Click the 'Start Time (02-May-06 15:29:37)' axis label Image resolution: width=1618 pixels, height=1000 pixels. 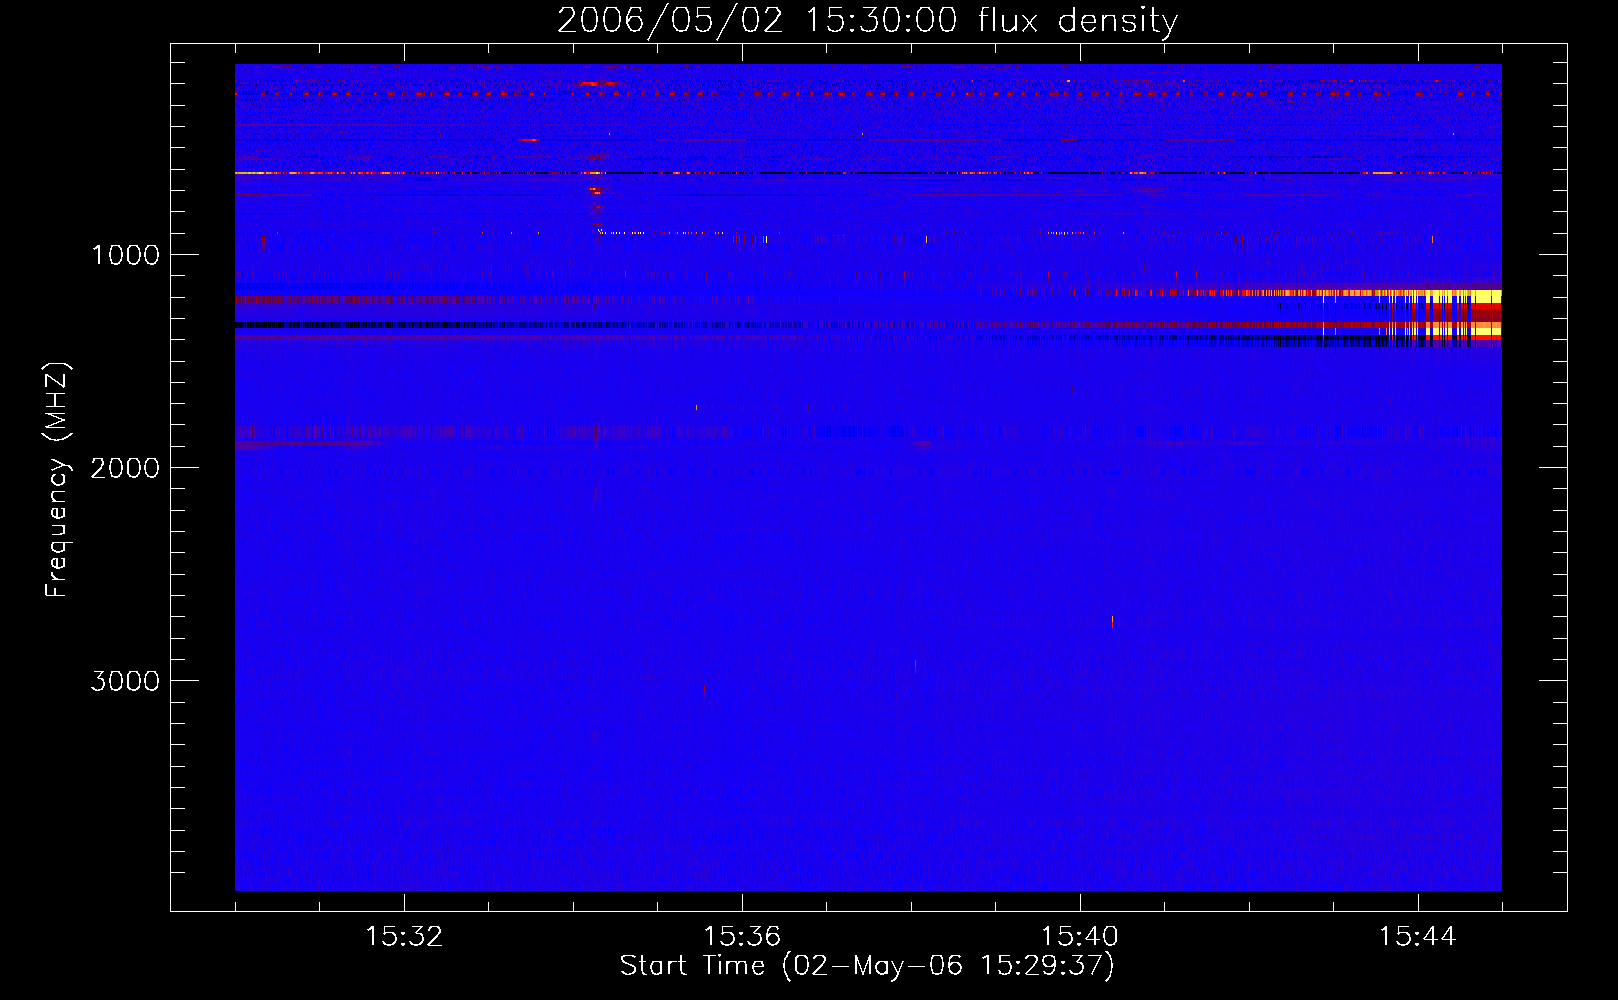(867, 966)
